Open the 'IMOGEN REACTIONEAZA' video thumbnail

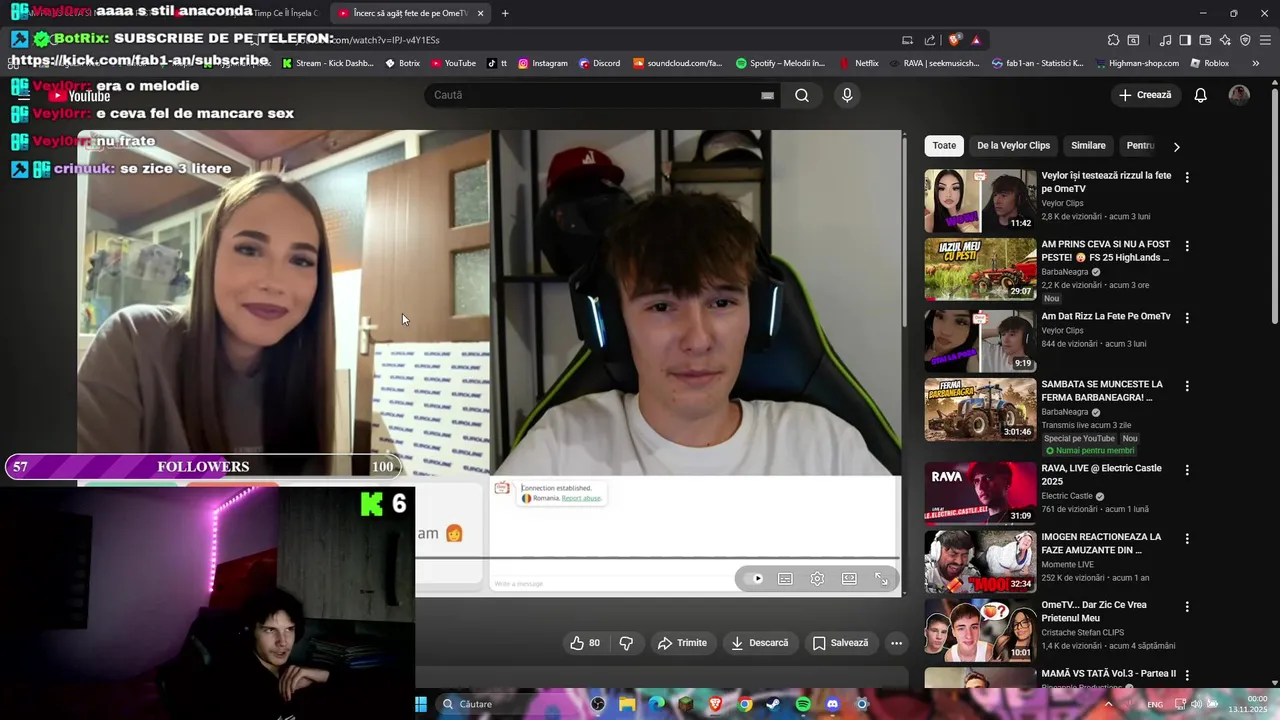980,561
